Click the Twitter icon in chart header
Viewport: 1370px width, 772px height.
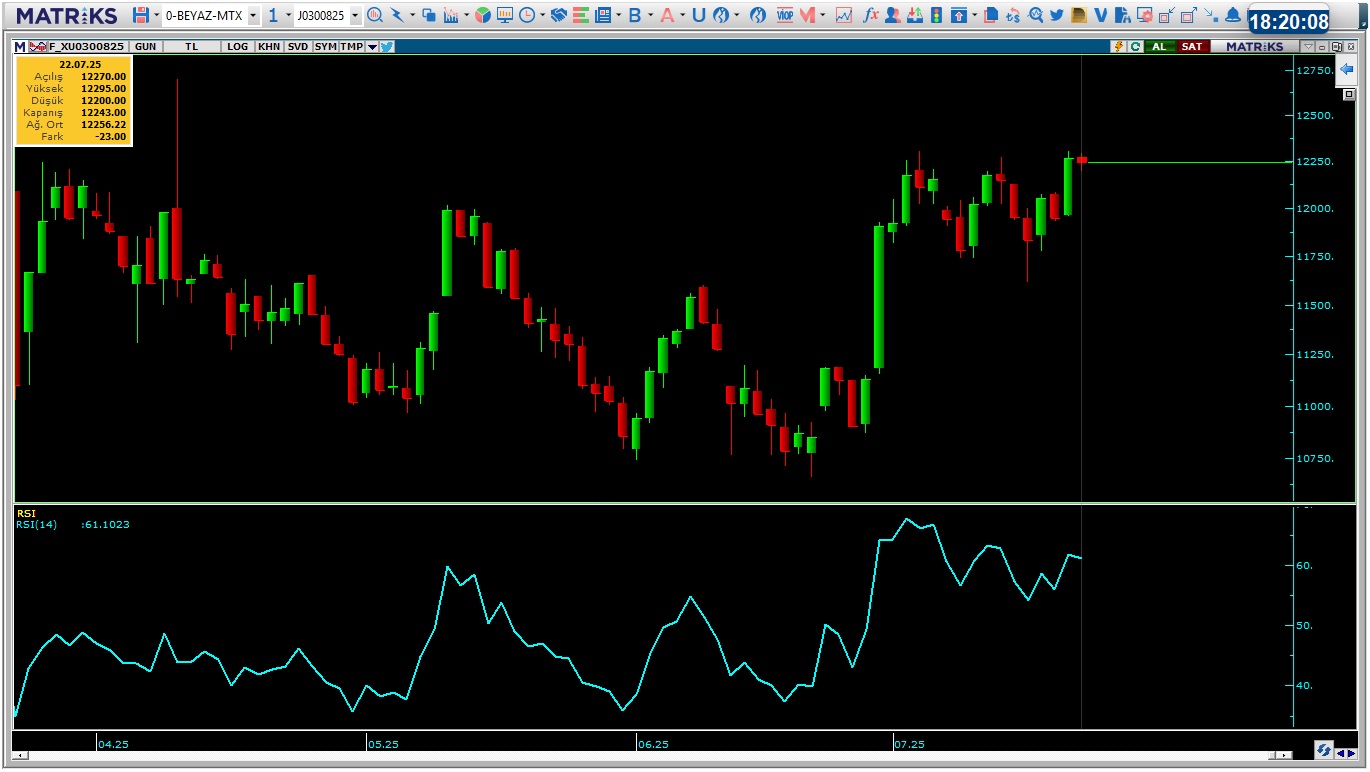[386, 47]
